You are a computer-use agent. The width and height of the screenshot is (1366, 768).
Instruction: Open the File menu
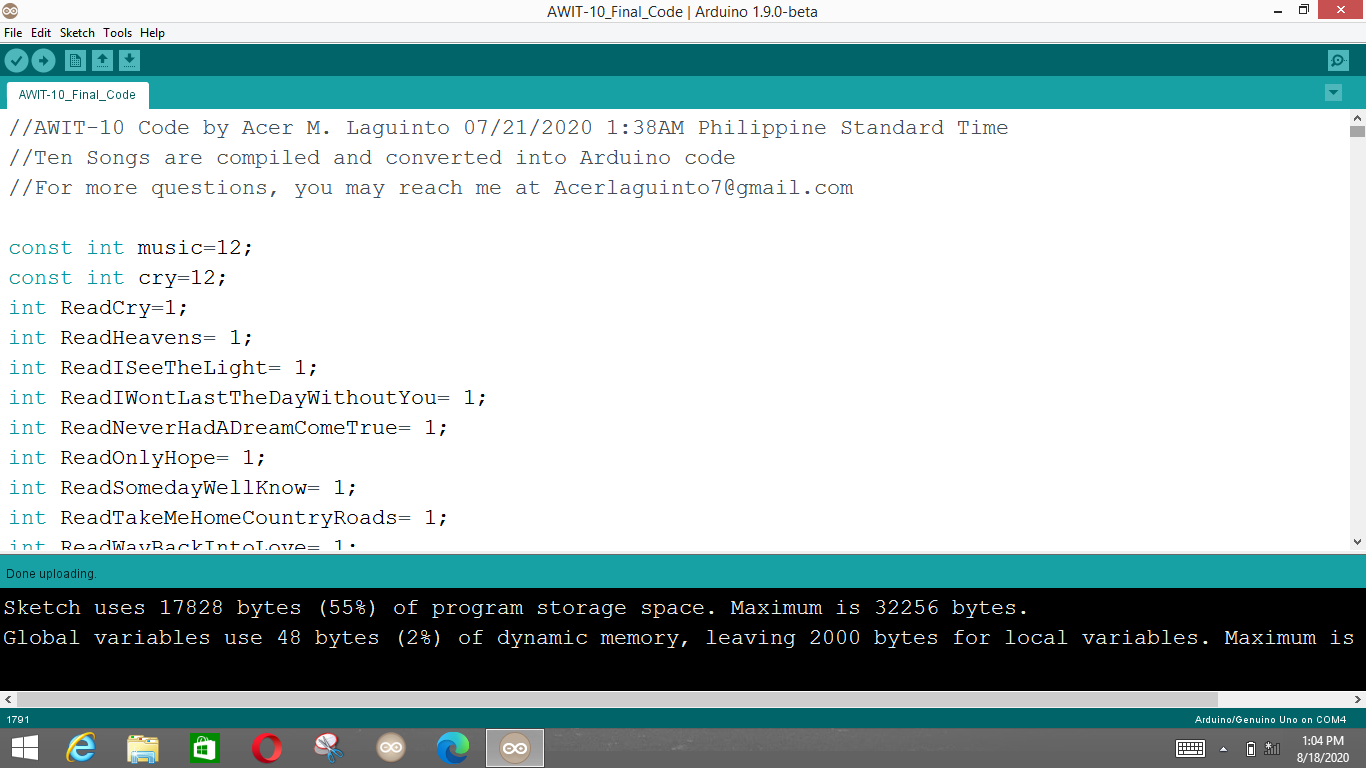point(13,33)
